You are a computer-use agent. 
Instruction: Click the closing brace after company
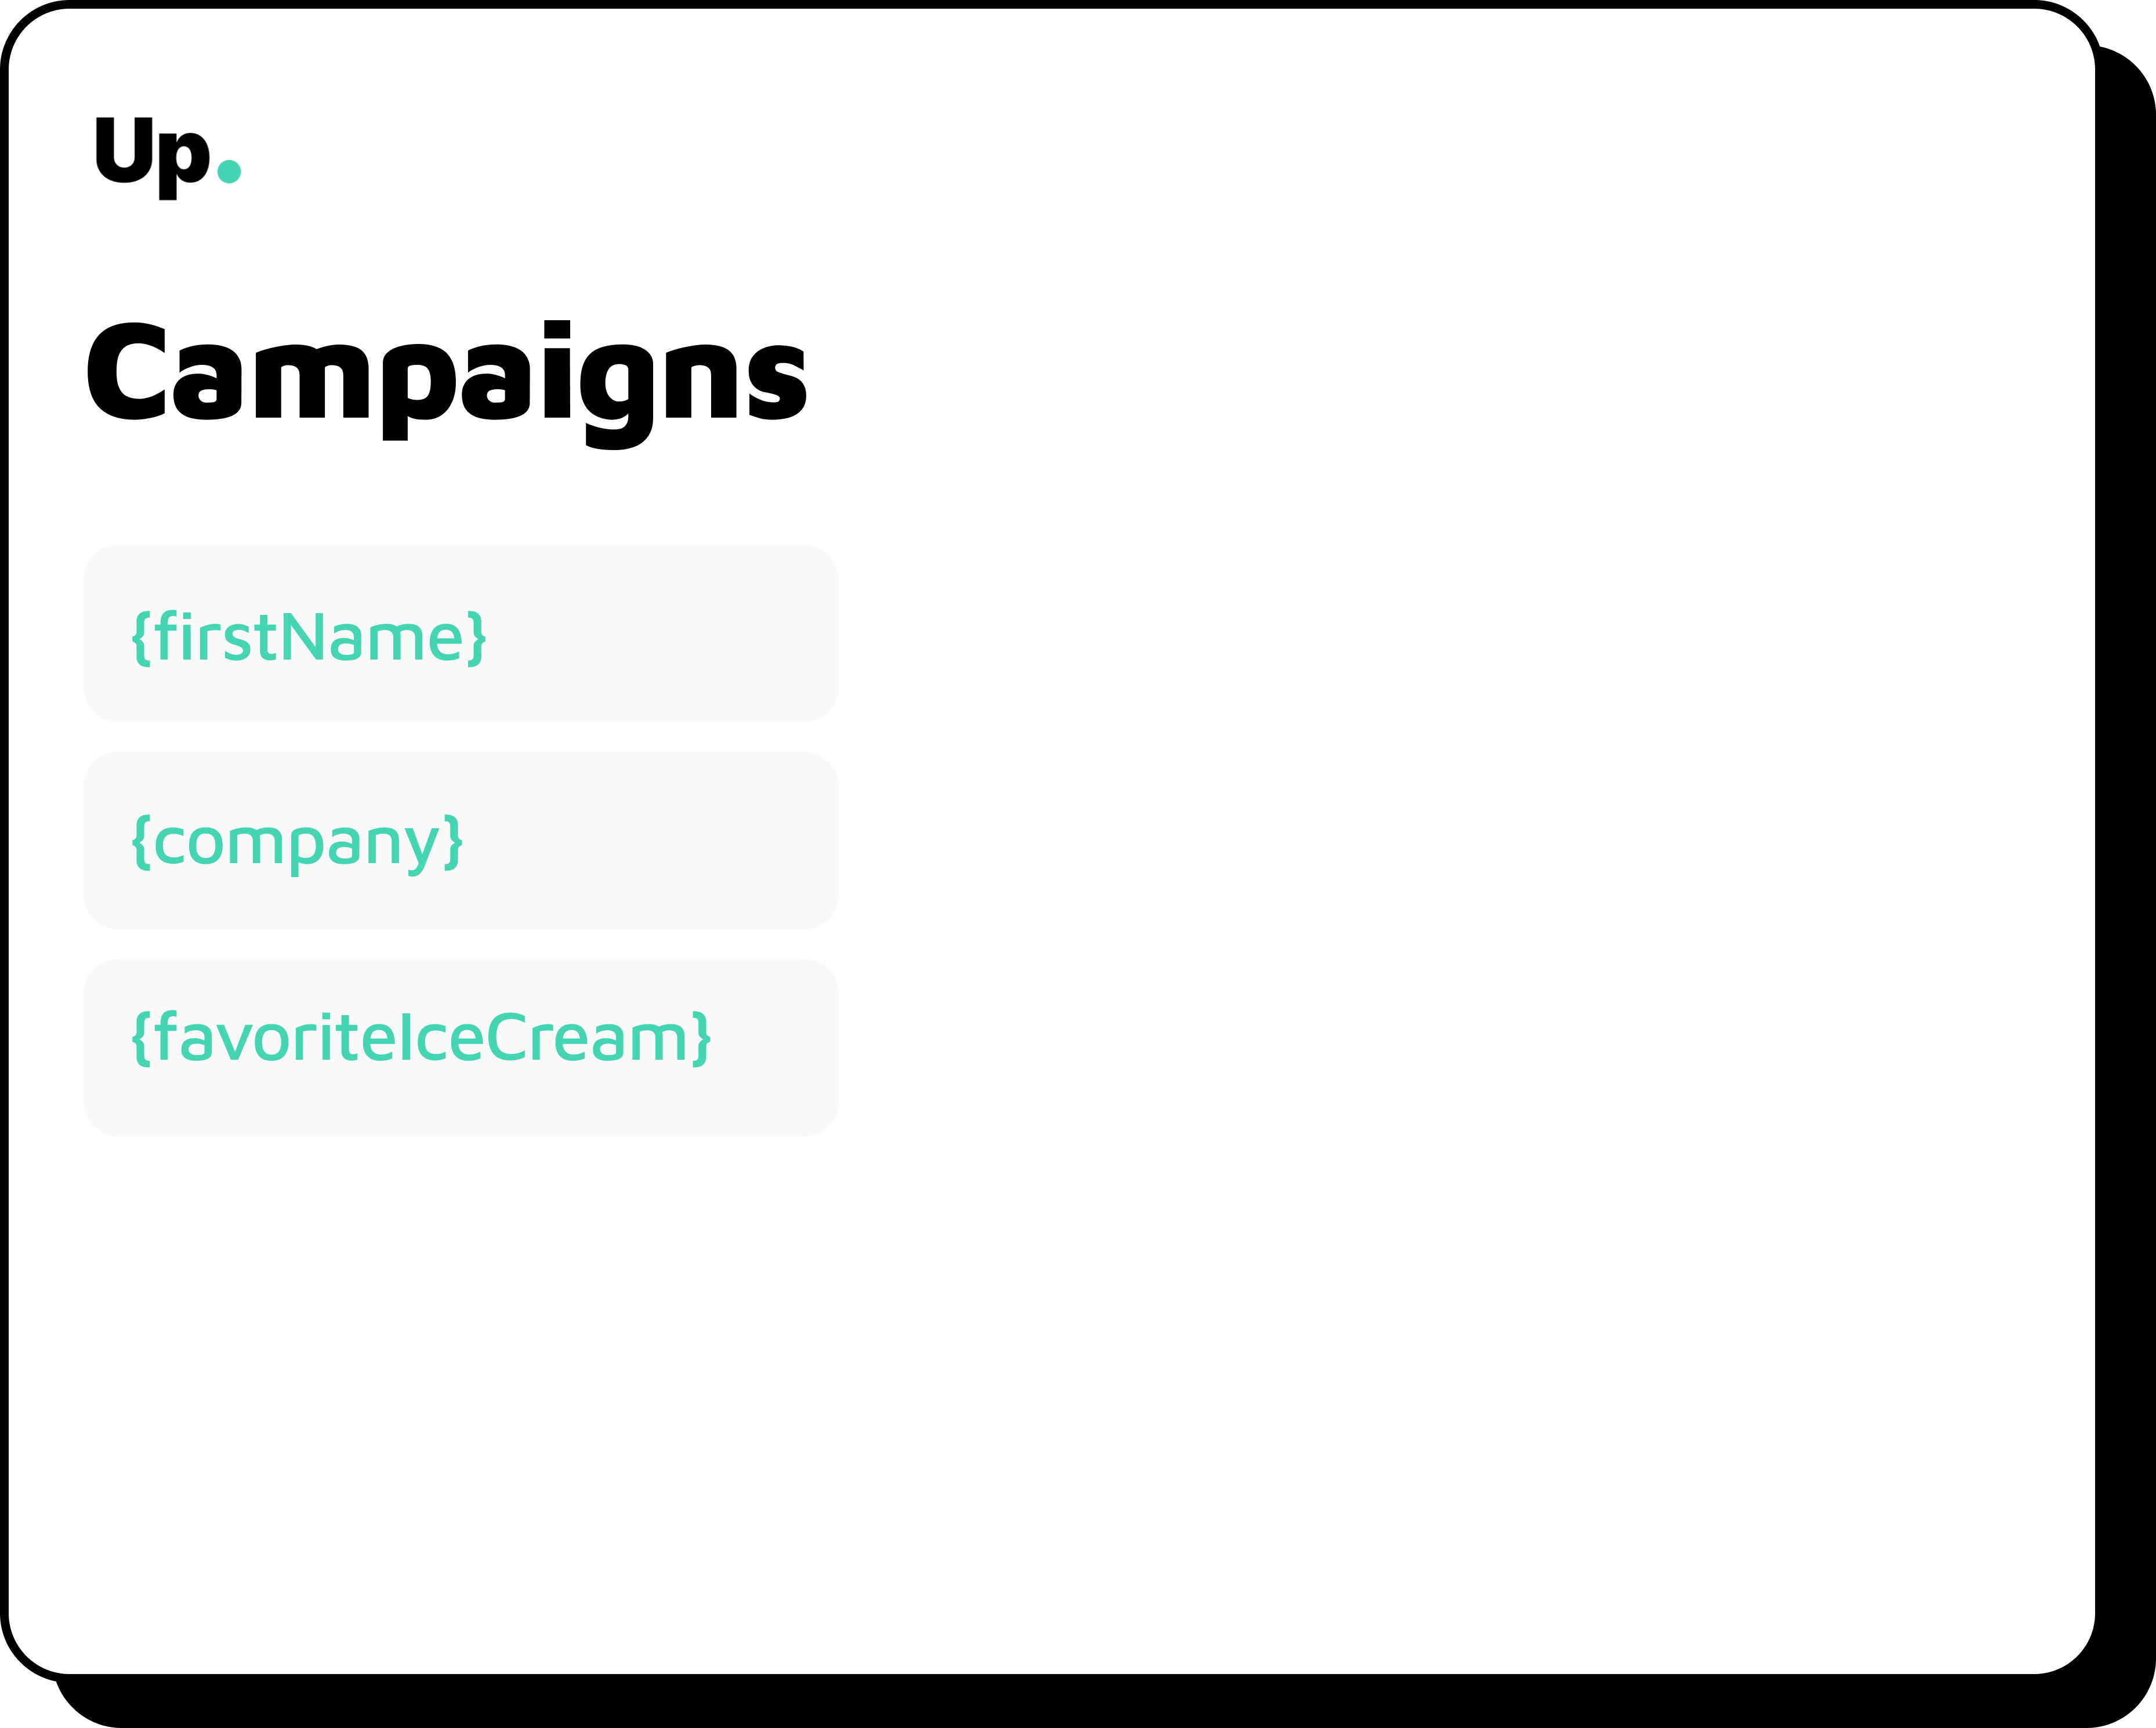[x=453, y=842]
